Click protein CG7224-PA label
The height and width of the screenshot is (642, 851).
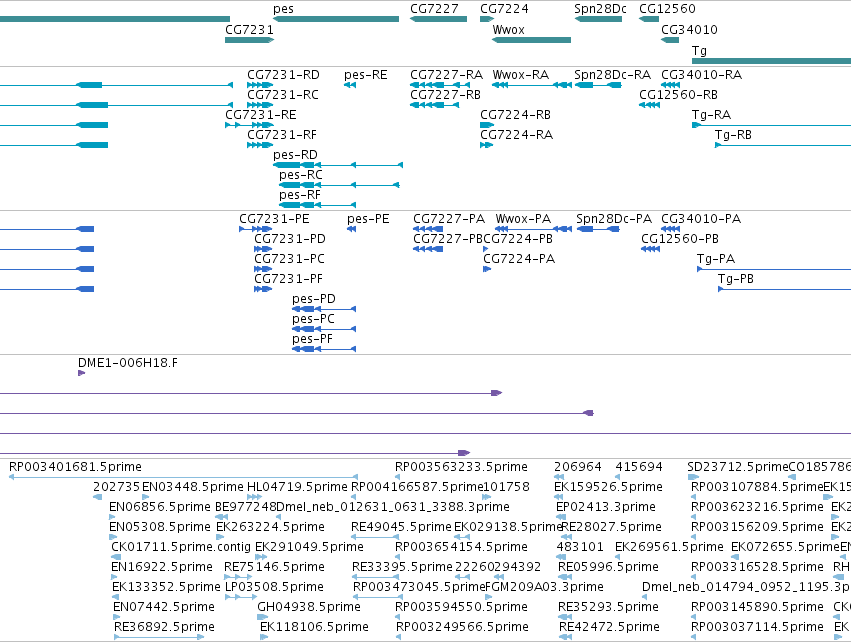(x=519, y=259)
